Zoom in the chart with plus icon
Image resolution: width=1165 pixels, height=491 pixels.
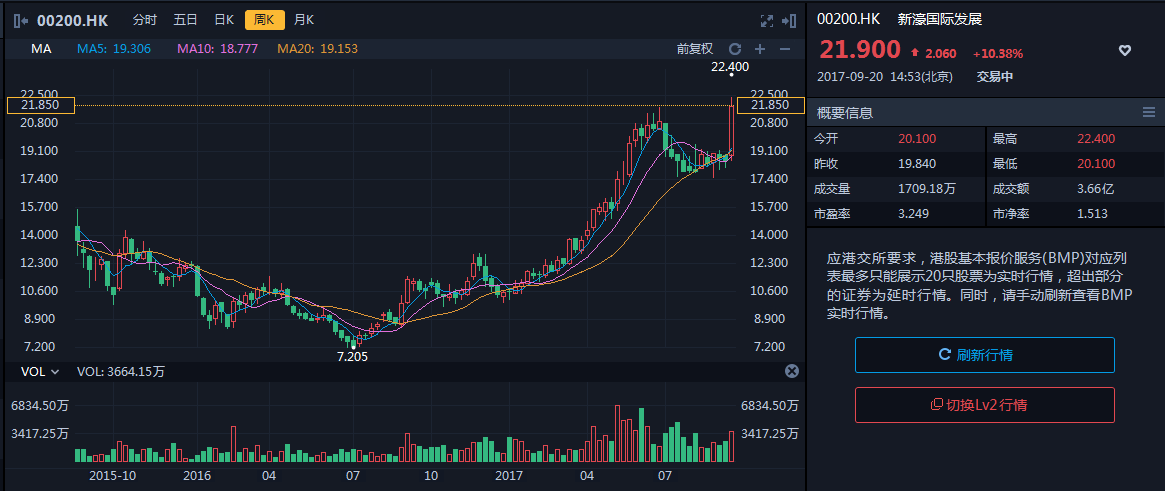click(760, 48)
